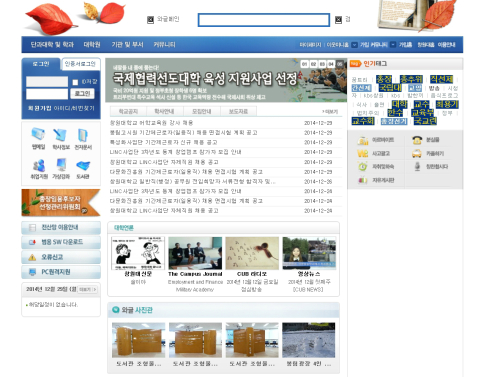500x377 pixels.
Task: Open 대학원 in main navigation bar
Action: point(92,45)
